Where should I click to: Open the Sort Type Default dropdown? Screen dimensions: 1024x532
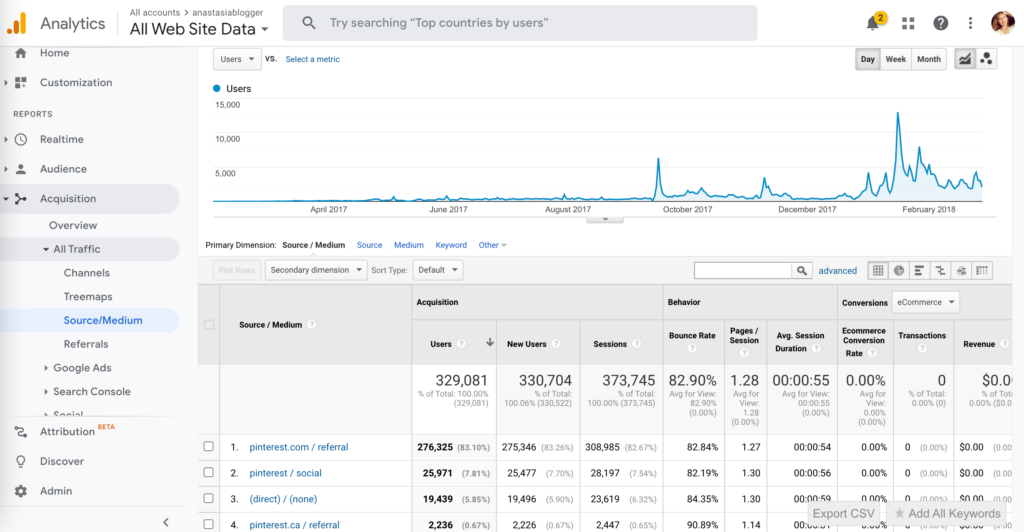point(438,270)
